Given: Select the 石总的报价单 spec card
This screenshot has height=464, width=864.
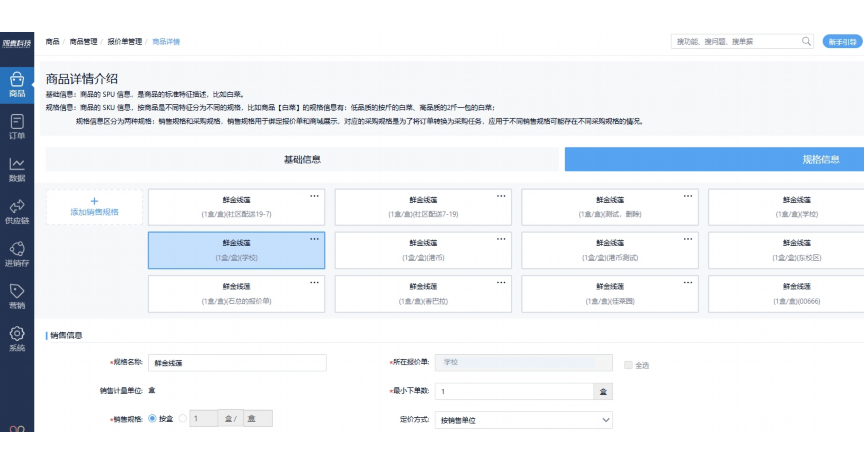Looking at the screenshot, I should pyautogui.click(x=236, y=294).
